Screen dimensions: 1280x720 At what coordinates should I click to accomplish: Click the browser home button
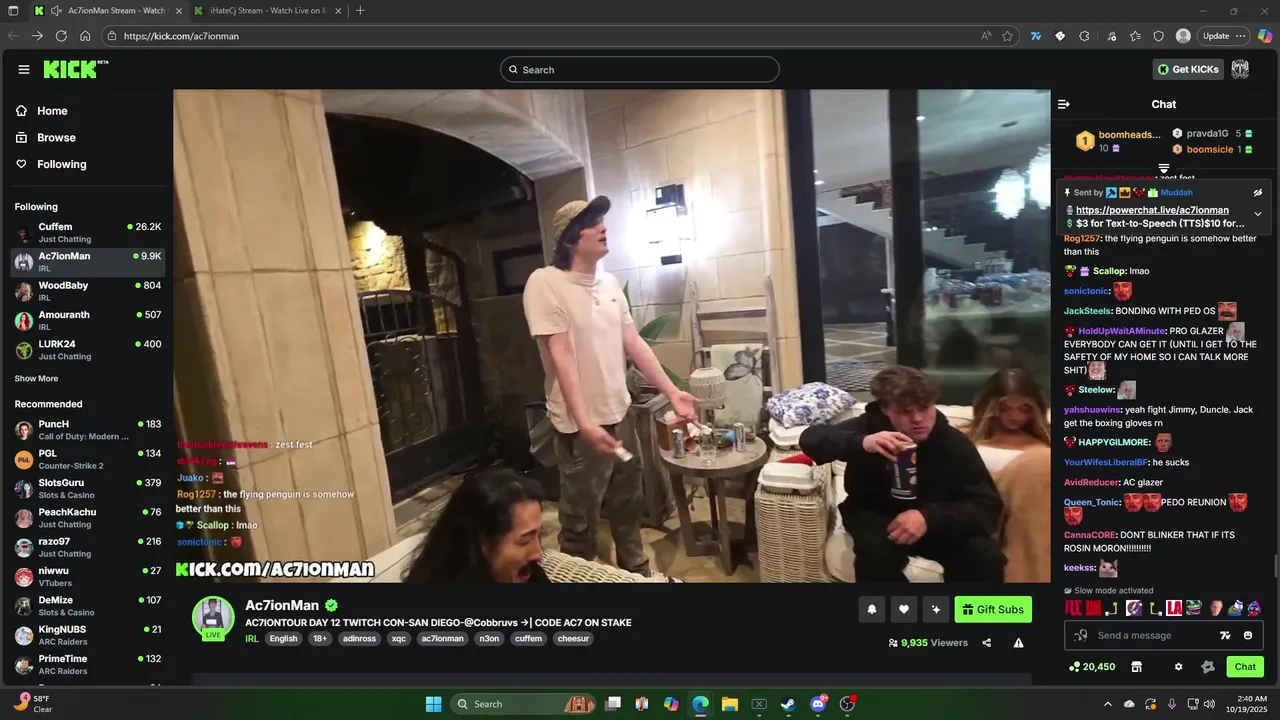tap(85, 36)
